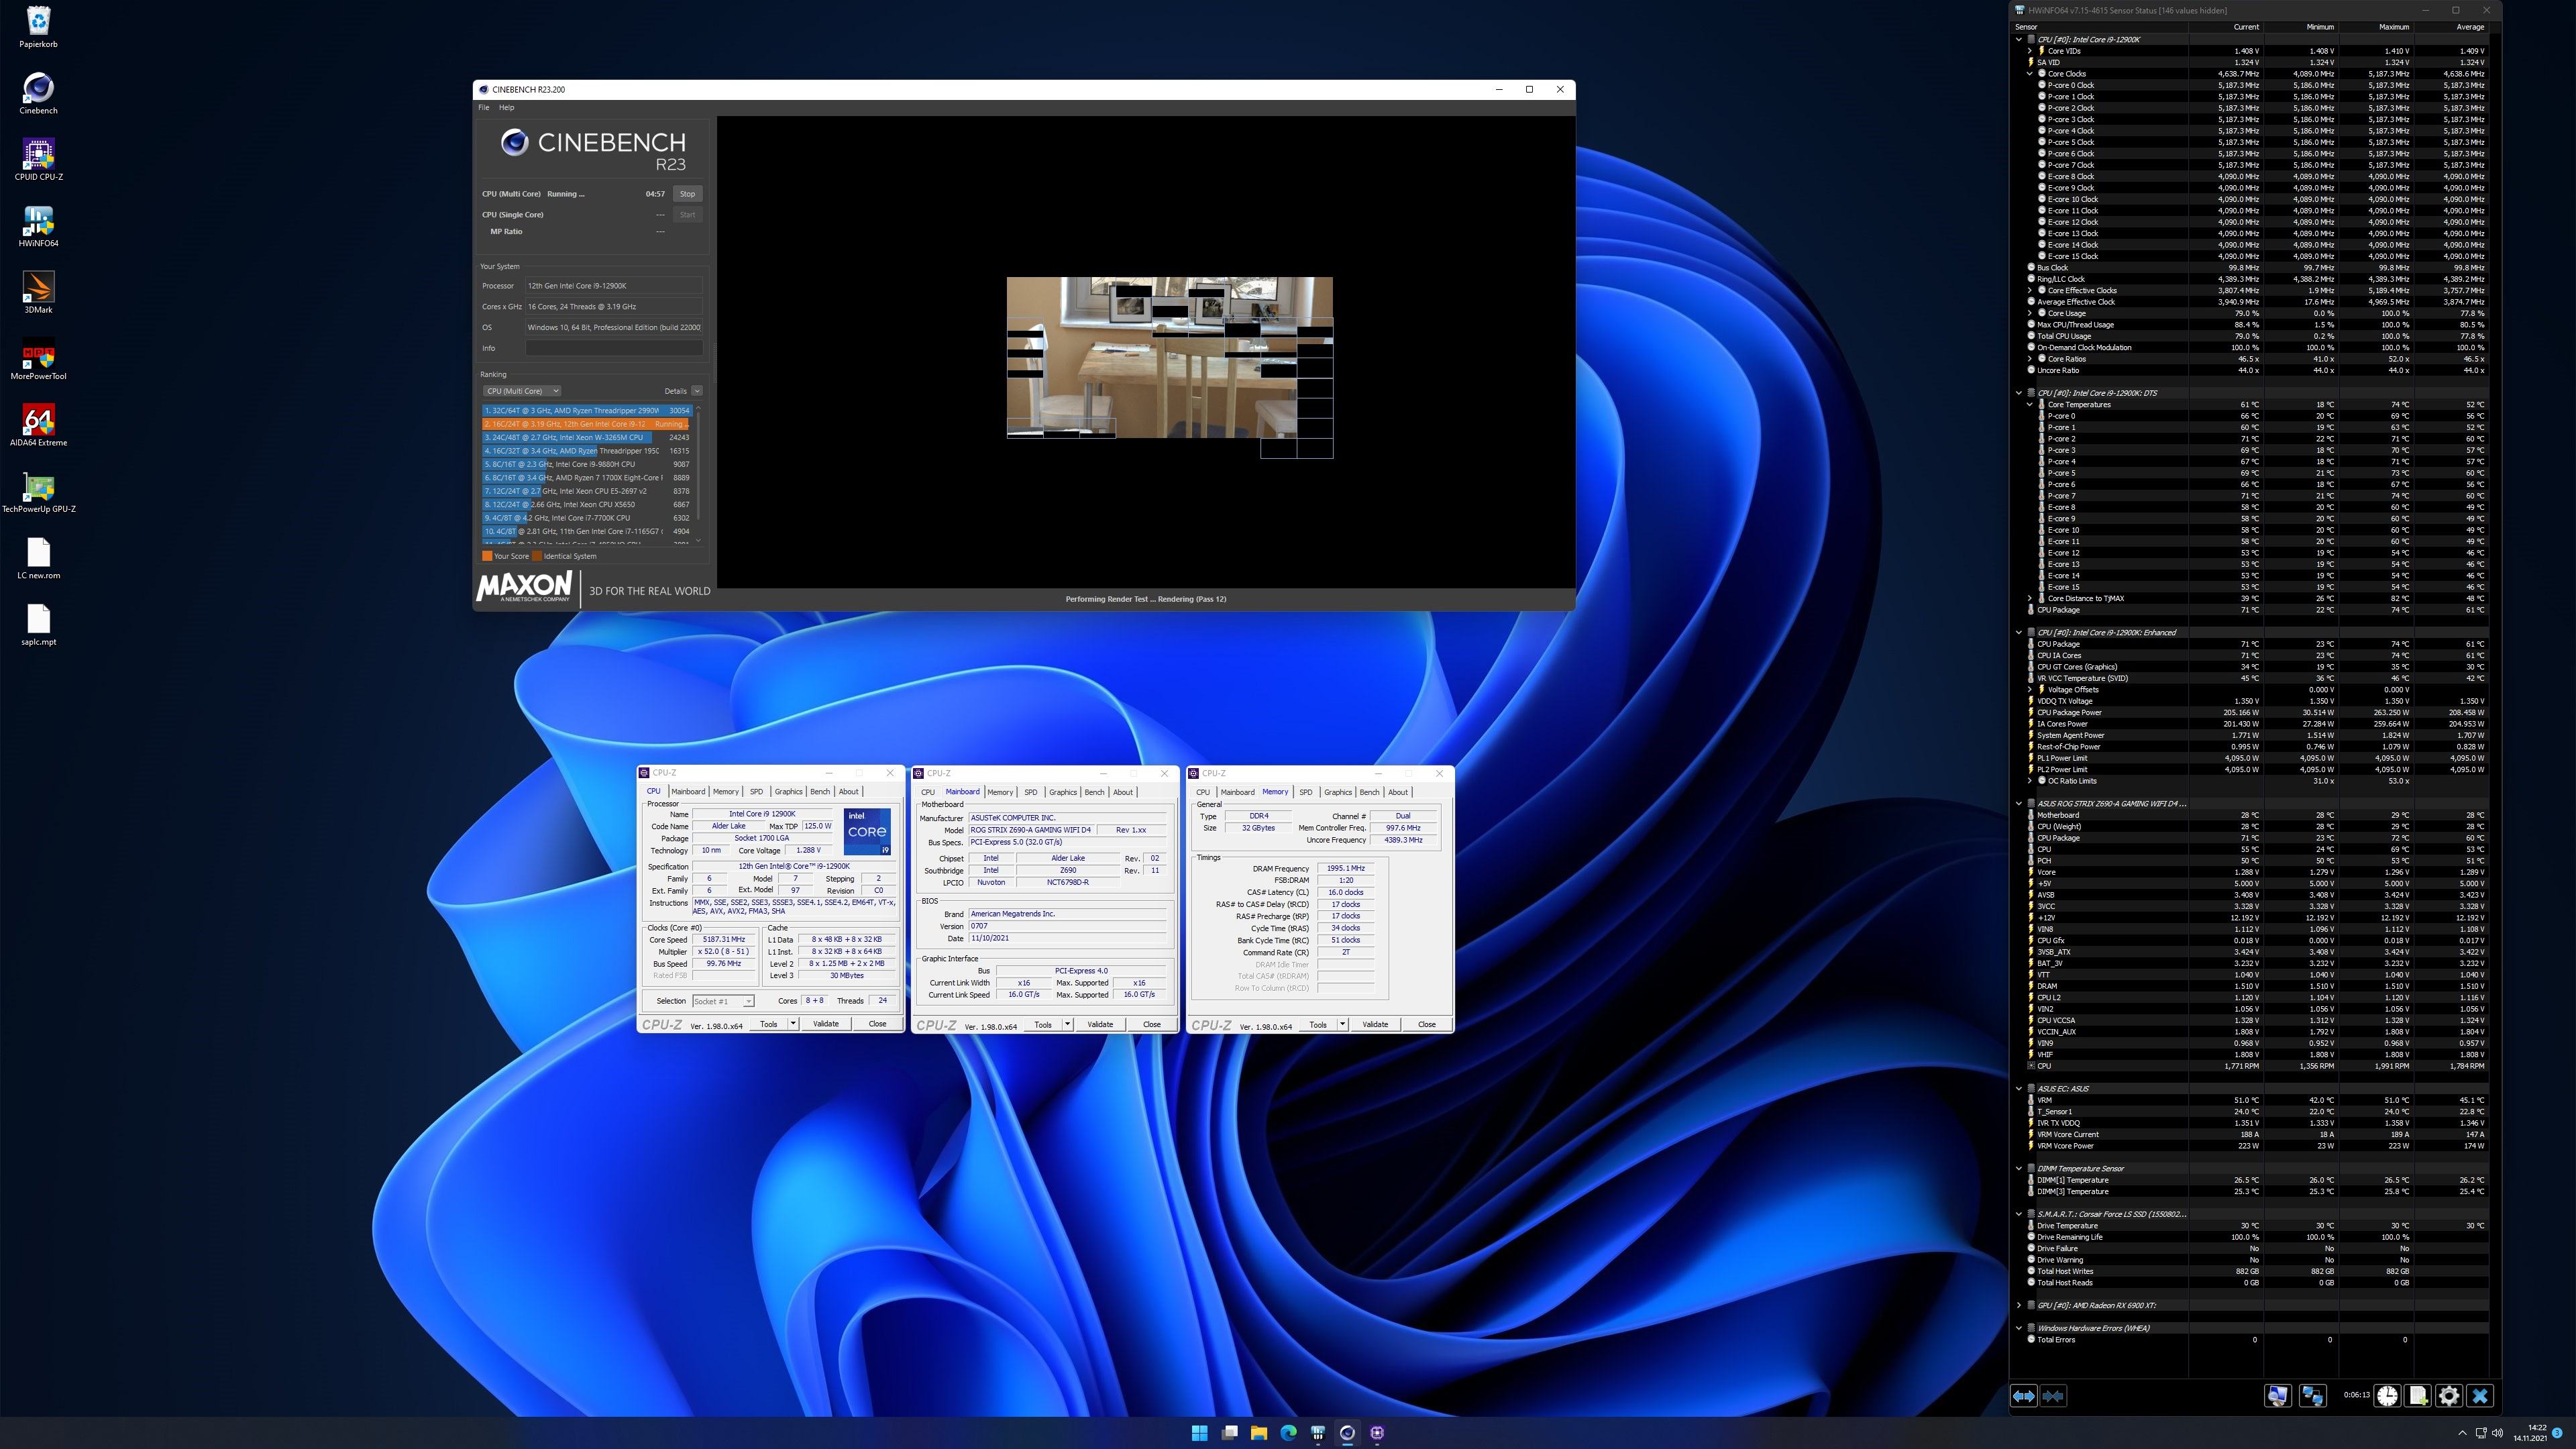Click Validate in the CPU-Z CPU window

pos(826,1024)
